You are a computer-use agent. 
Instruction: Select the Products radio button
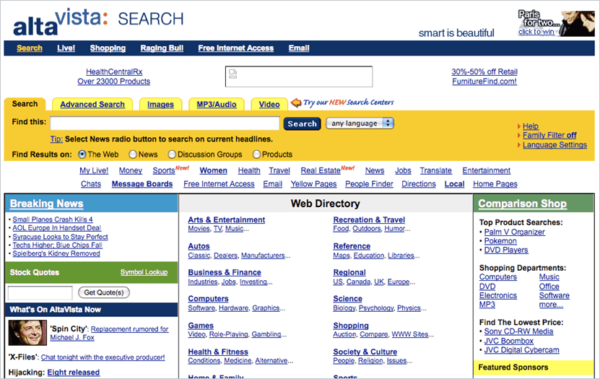256,154
